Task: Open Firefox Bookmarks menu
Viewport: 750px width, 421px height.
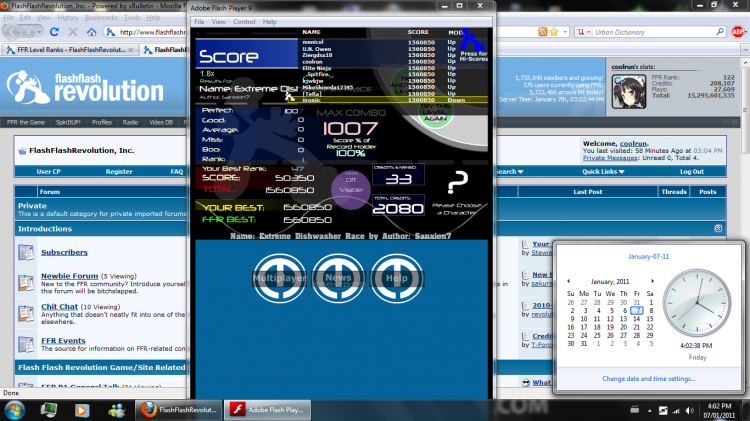Action: click(101, 18)
